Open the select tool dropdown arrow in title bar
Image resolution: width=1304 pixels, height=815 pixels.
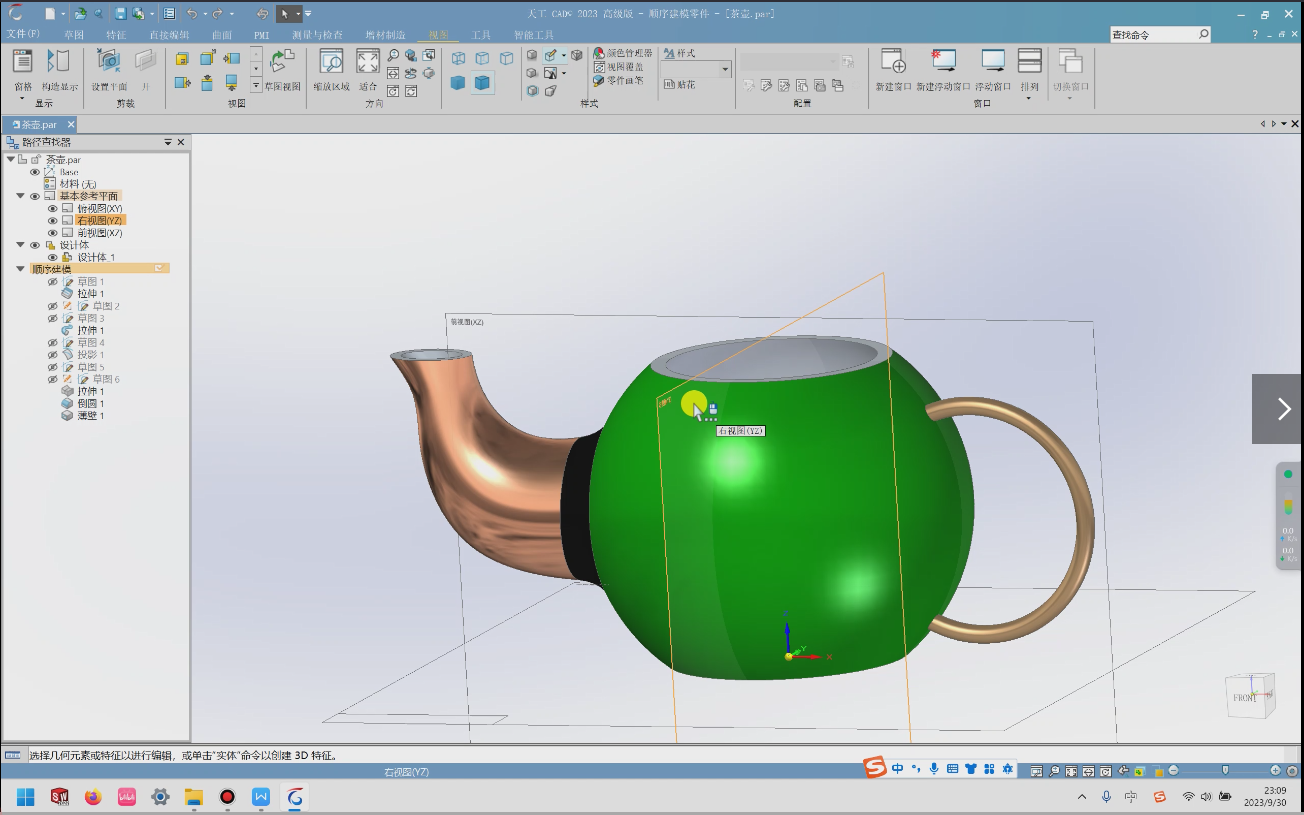[x=297, y=14]
